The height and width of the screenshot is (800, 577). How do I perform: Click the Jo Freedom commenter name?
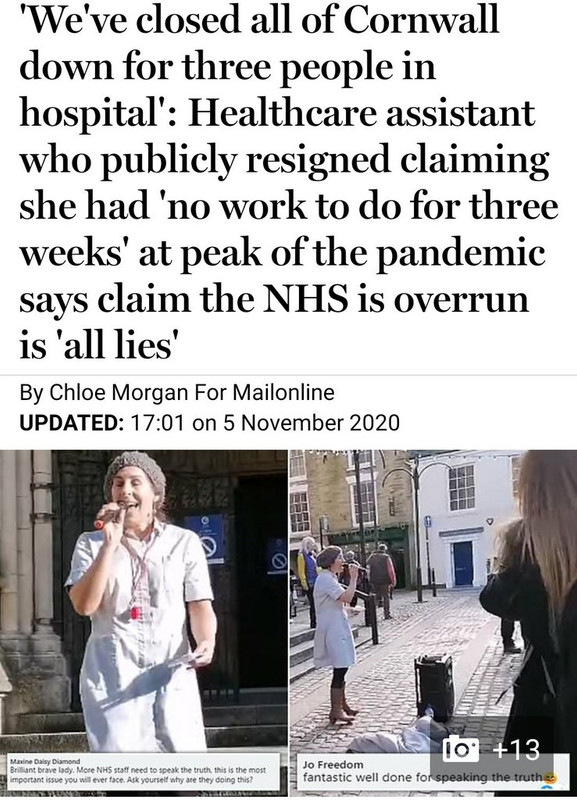333,764
